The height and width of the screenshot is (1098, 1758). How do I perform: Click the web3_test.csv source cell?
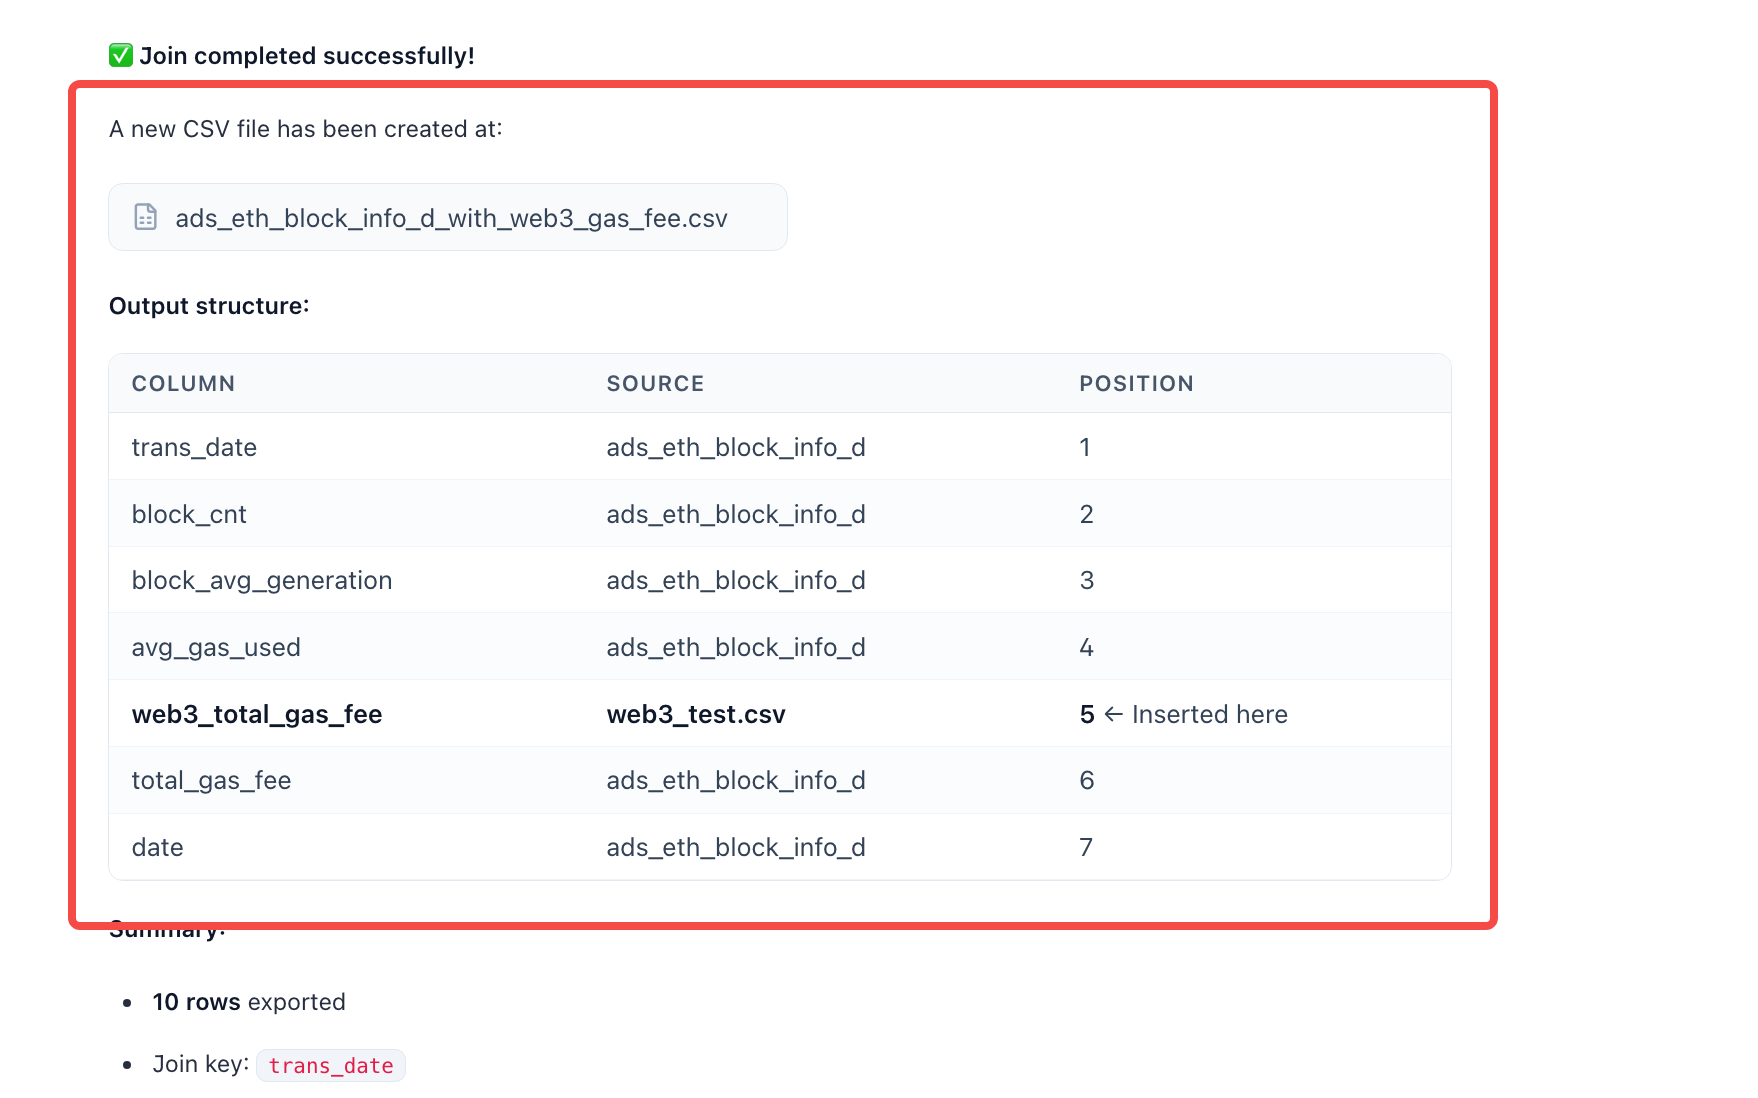tap(696, 714)
